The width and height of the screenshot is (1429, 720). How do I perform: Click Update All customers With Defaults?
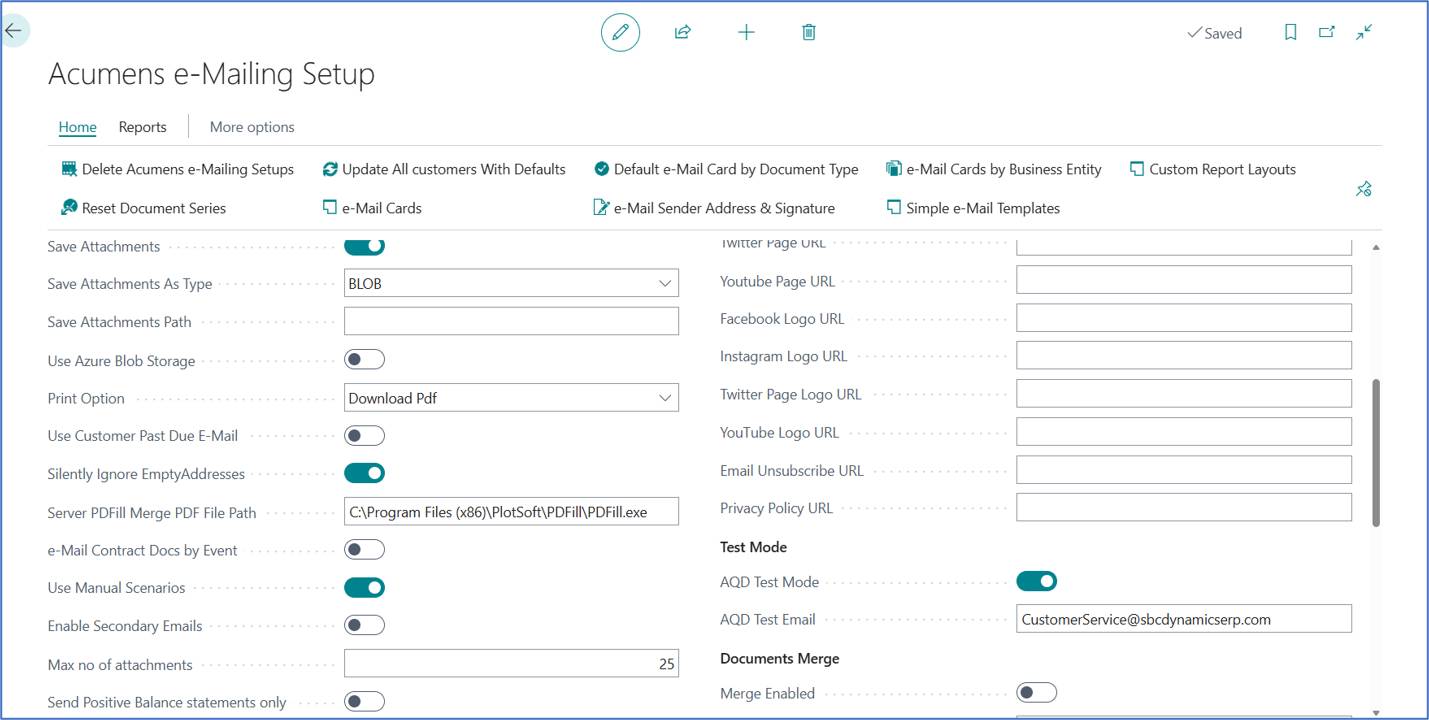444,169
